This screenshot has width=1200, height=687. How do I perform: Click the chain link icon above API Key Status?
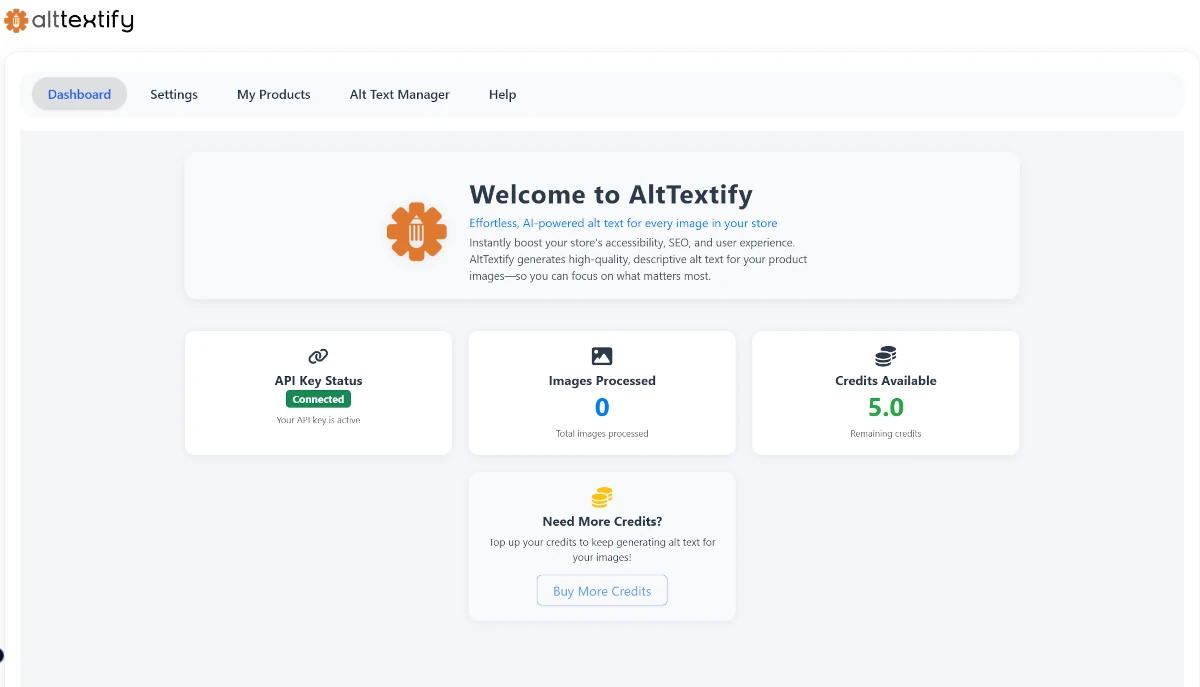pos(318,355)
